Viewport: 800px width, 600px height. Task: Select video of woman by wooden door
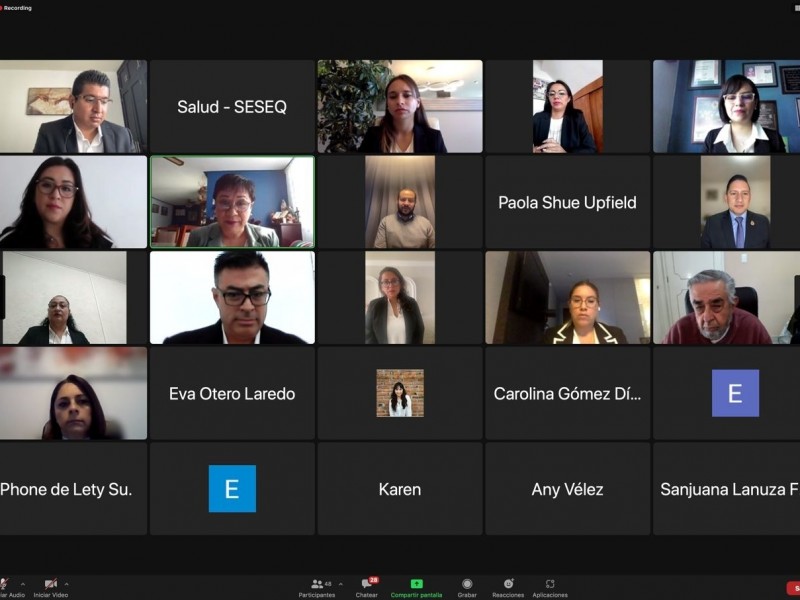click(x=567, y=106)
